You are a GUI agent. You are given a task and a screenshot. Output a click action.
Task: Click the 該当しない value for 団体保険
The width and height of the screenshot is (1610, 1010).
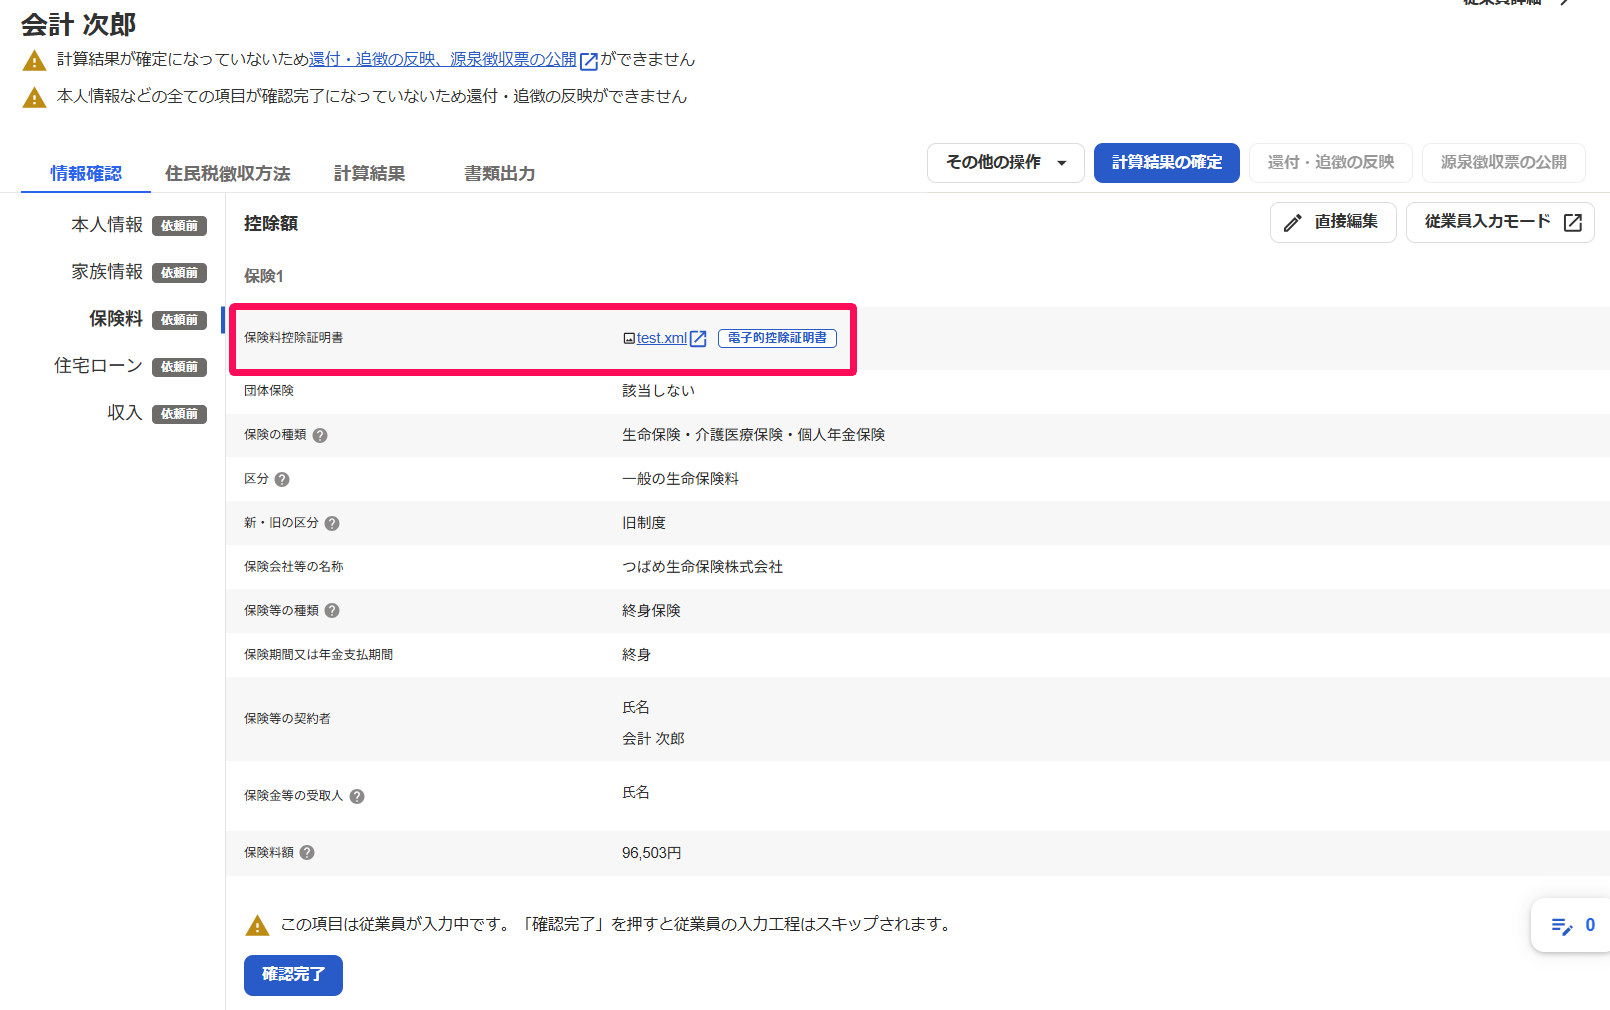click(x=658, y=391)
